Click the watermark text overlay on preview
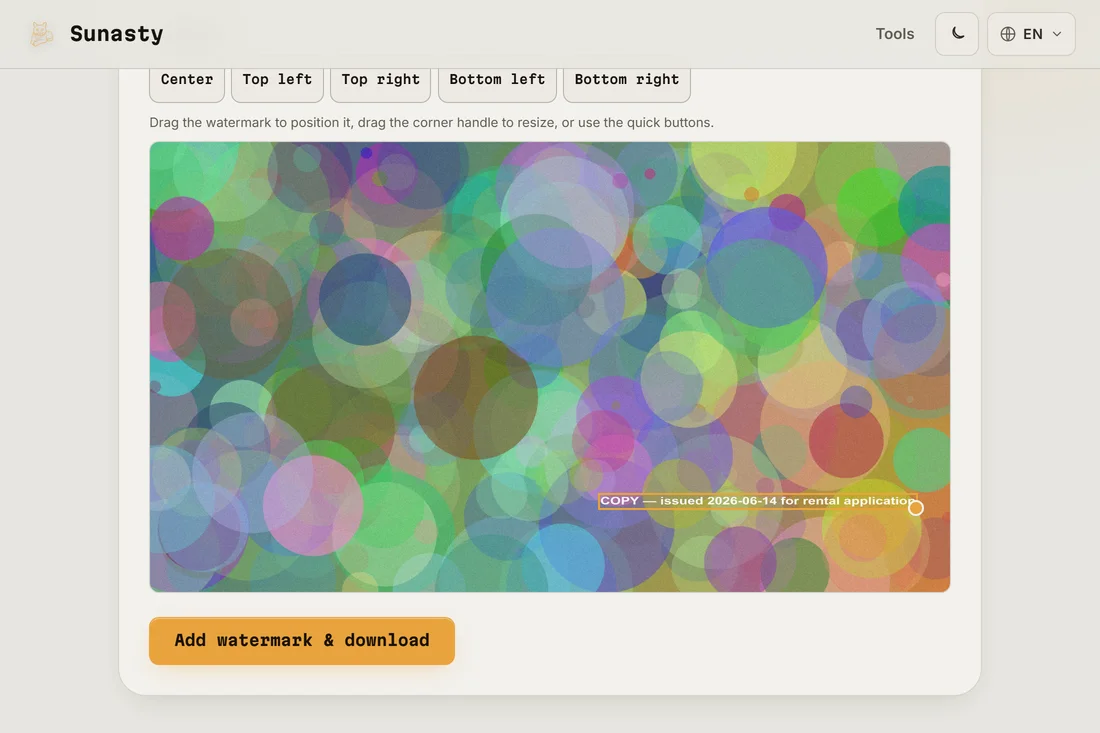The height and width of the screenshot is (733, 1100). click(x=757, y=501)
